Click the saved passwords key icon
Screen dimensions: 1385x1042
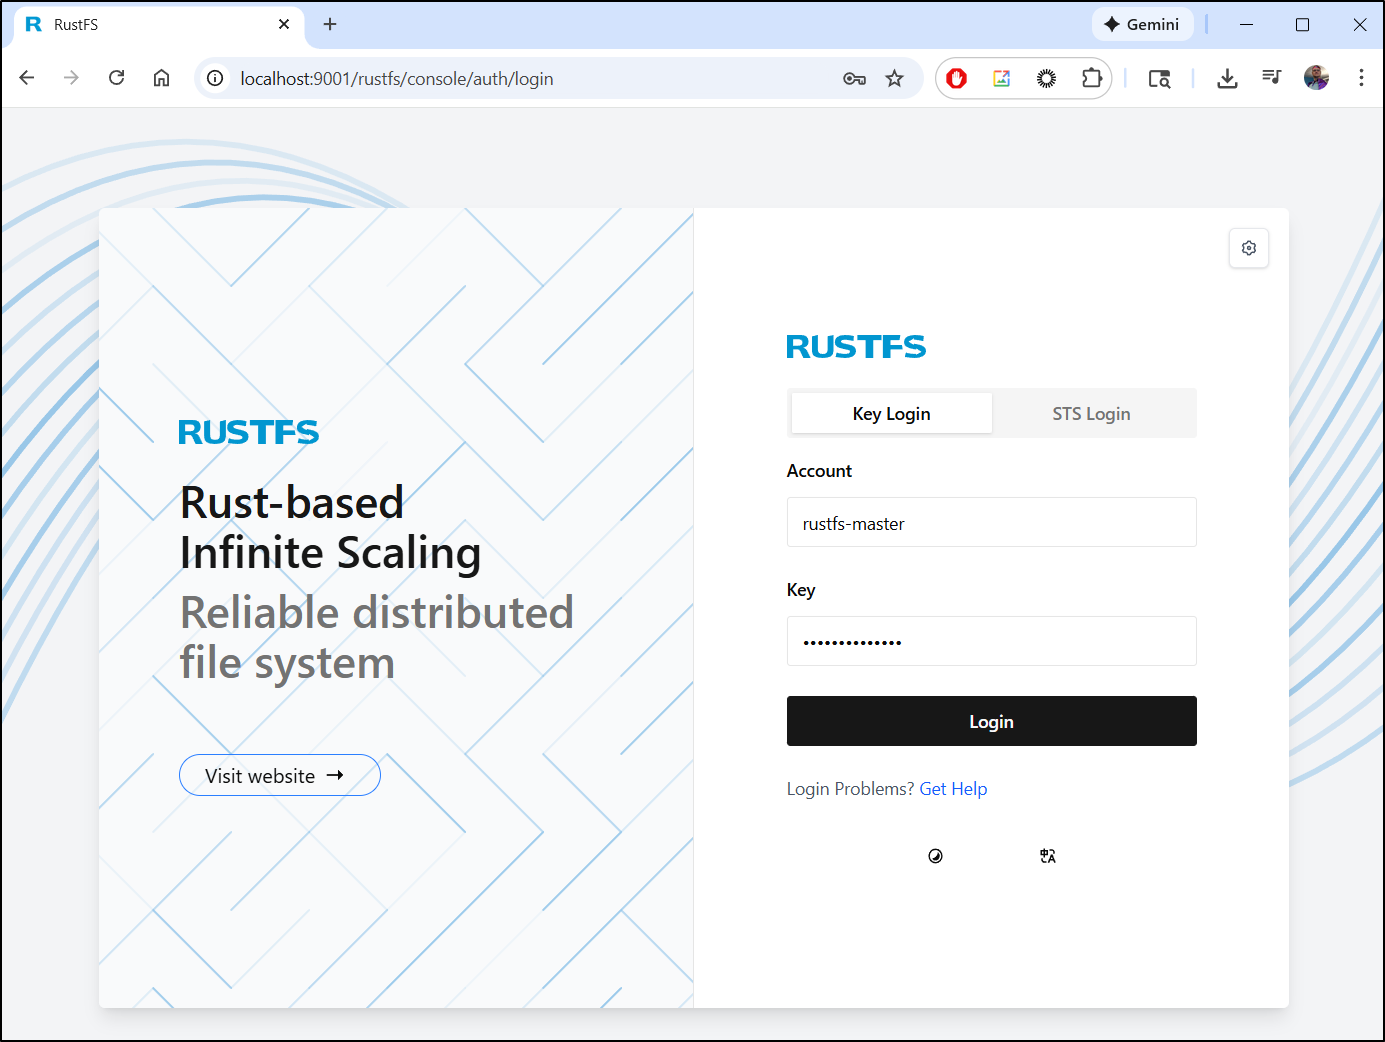coord(854,79)
